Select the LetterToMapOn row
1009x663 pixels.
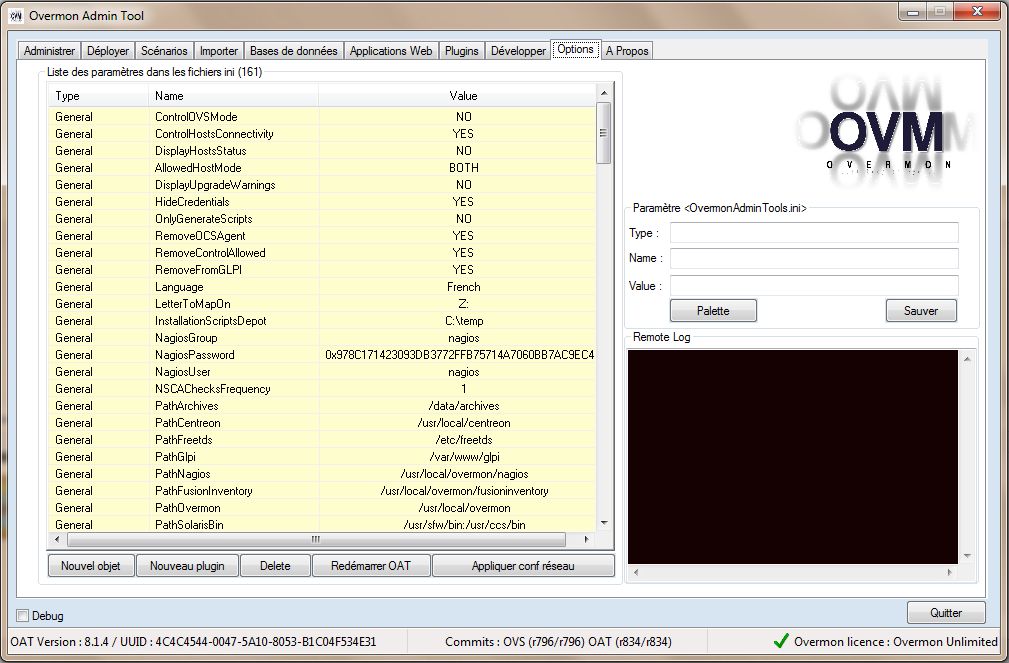pyautogui.click(x=322, y=304)
